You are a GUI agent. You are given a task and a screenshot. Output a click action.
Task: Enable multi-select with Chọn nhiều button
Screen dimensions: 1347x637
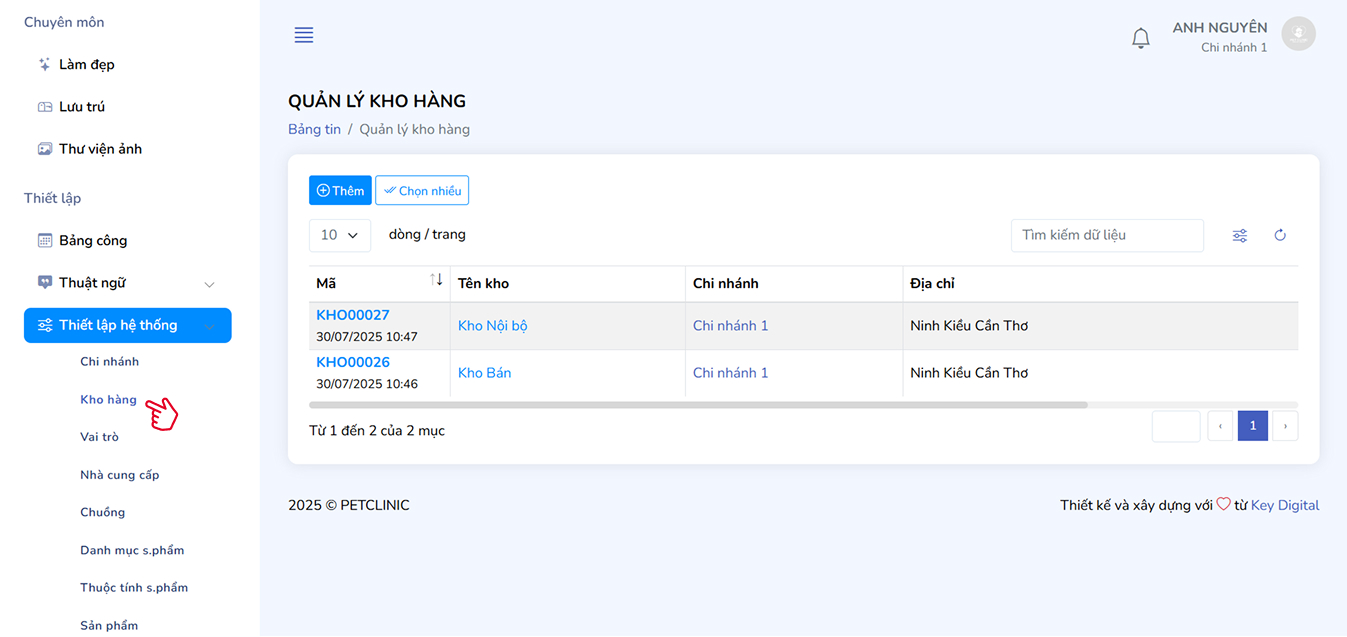422,191
